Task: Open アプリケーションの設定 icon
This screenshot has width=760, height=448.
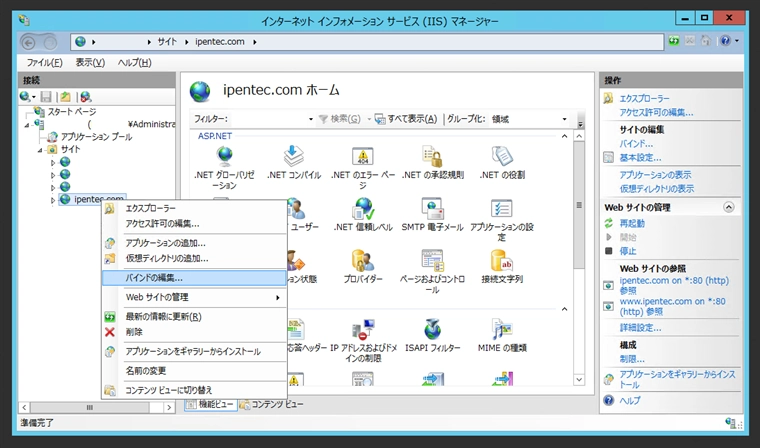Action: point(502,219)
